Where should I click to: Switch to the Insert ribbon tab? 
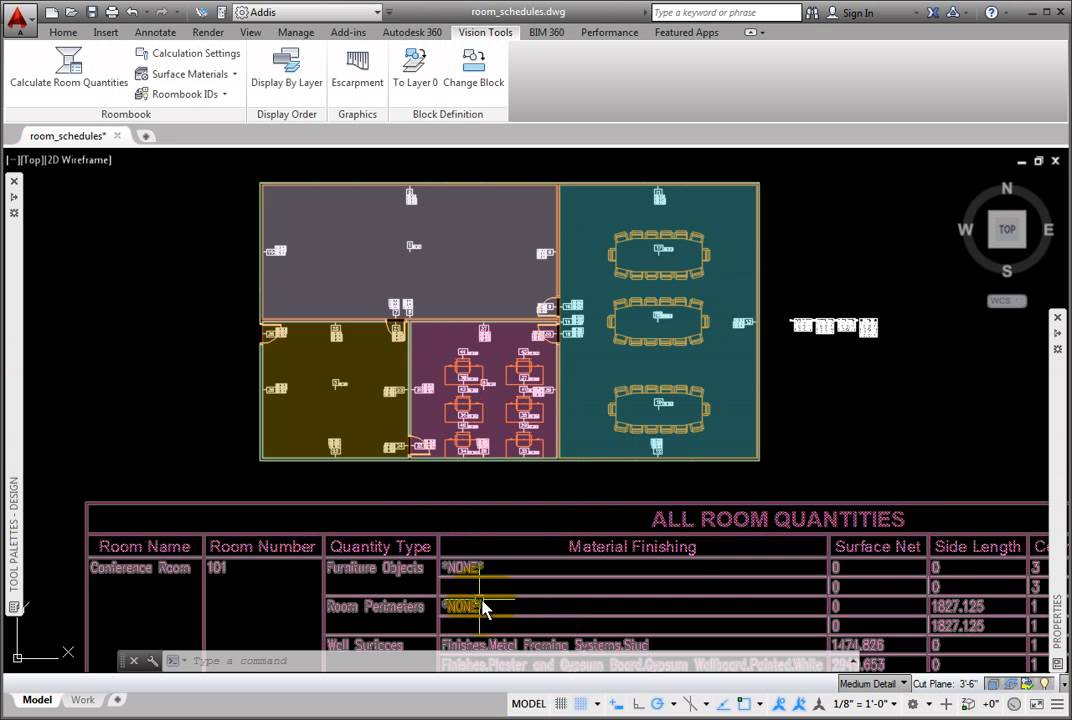[105, 32]
